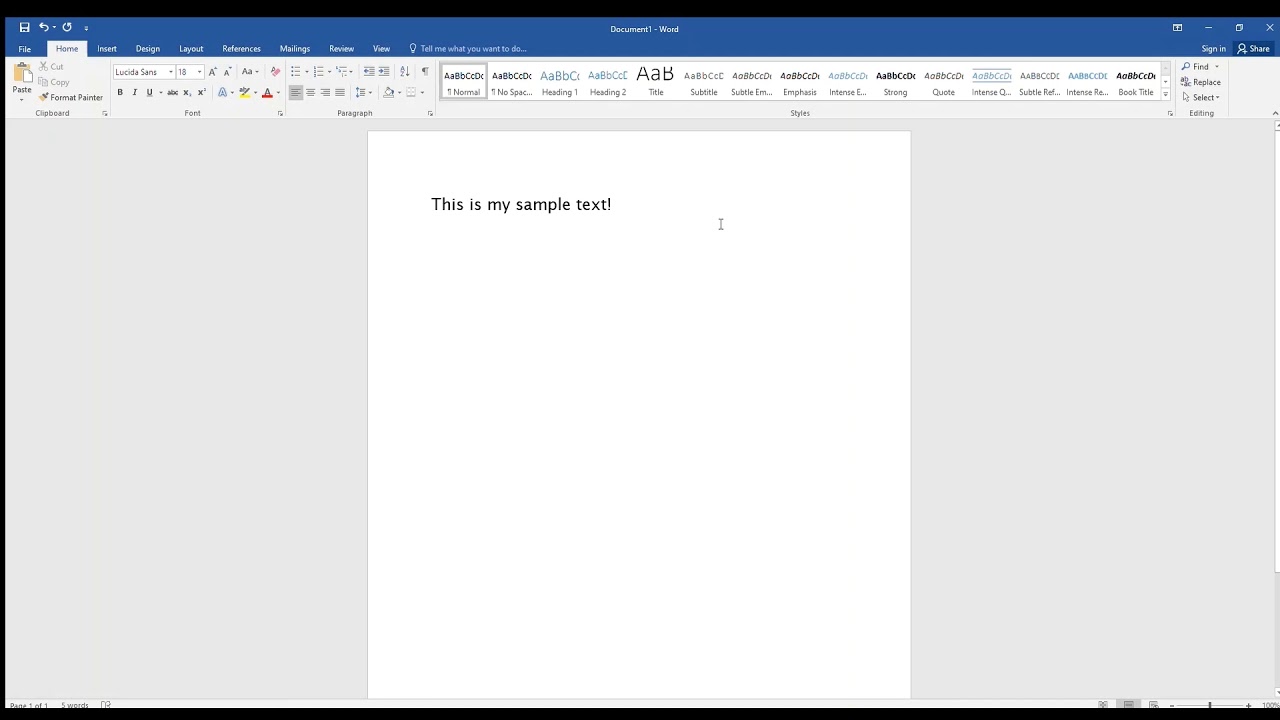Image resolution: width=1280 pixels, height=720 pixels.
Task: Click the Save icon in Quick Access Toolbar
Action: [24, 28]
